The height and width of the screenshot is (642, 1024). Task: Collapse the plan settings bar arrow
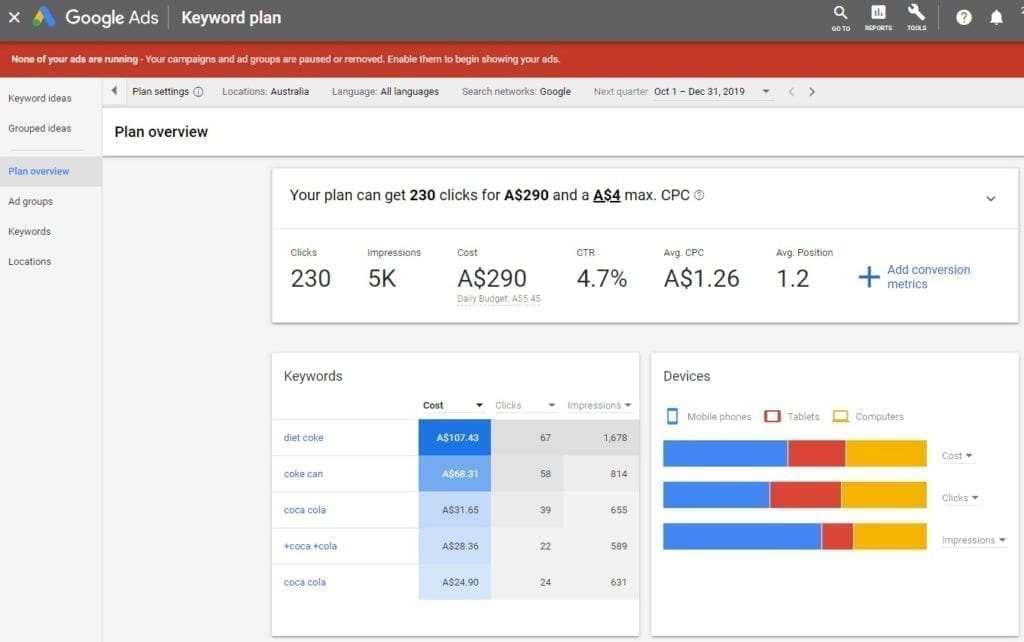coord(114,91)
